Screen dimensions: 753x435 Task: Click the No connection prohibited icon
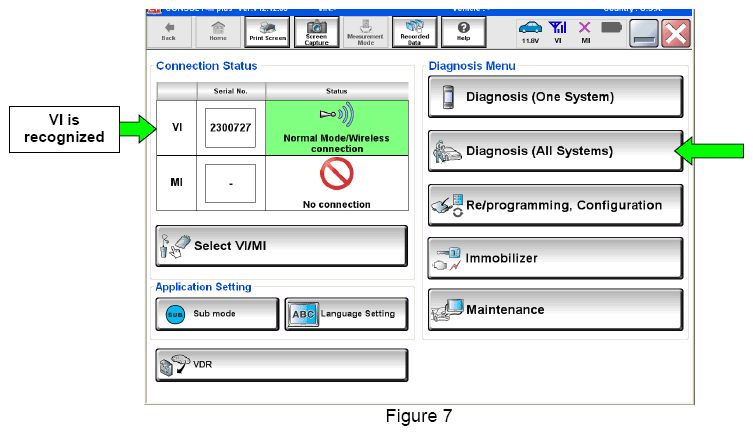337,174
